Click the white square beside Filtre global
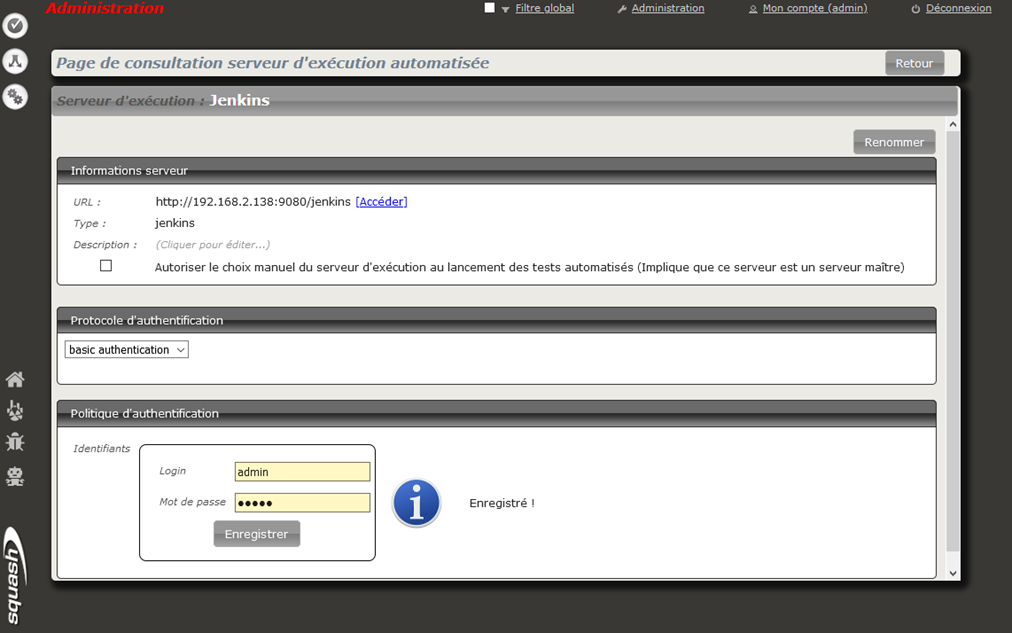The image size is (1012, 633). (489, 7)
